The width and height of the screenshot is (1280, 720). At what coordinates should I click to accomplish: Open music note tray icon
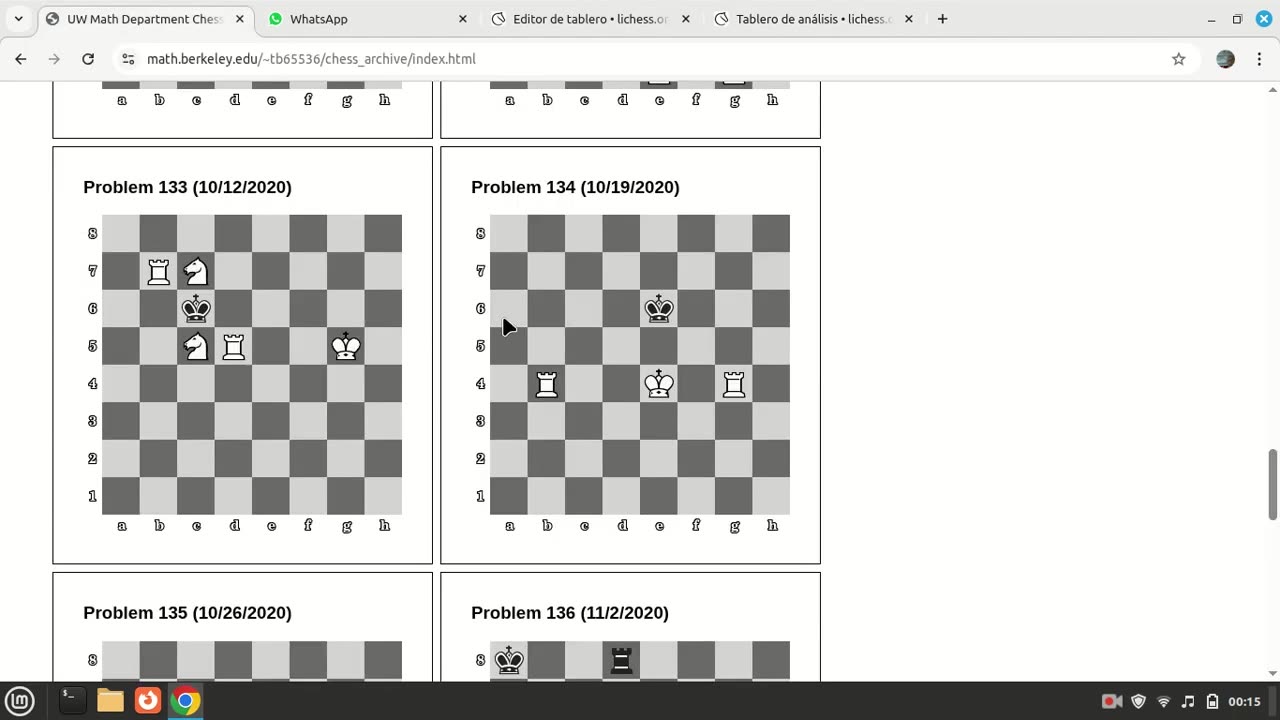(x=1188, y=701)
